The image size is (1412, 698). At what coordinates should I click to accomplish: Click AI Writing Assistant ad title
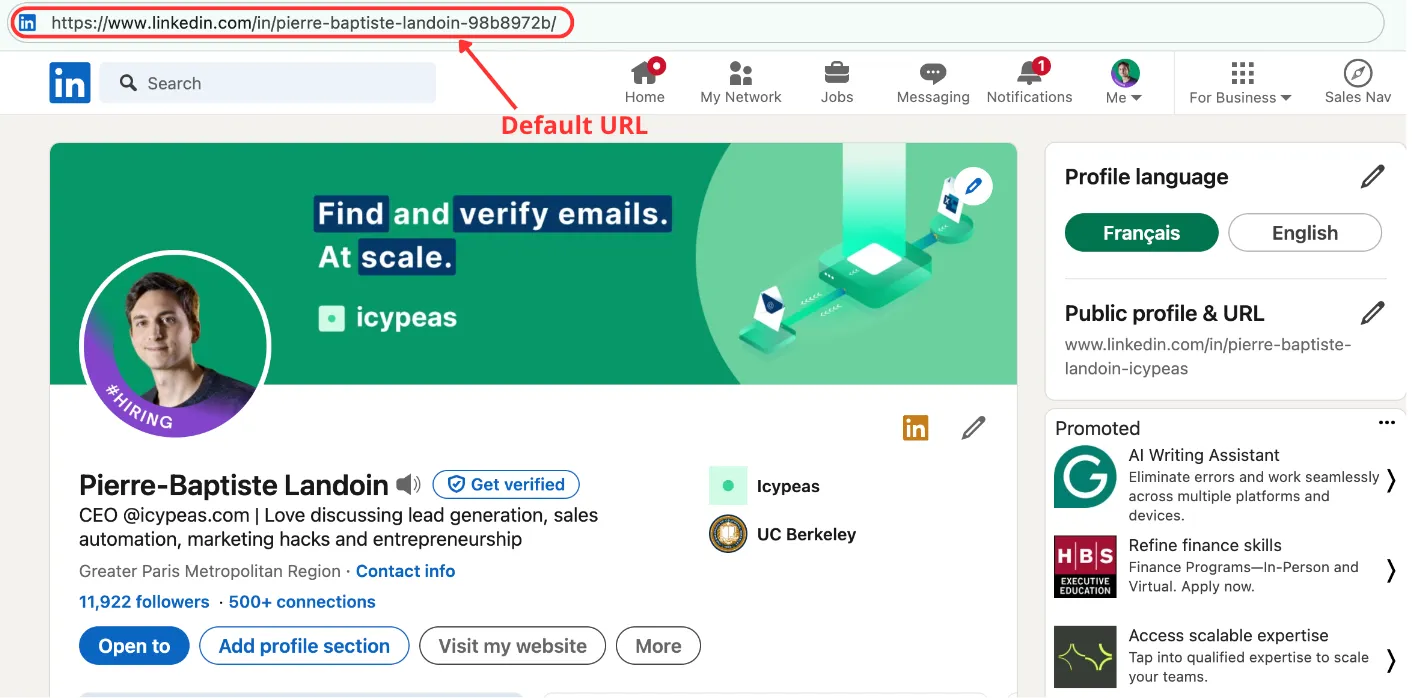(x=1204, y=455)
